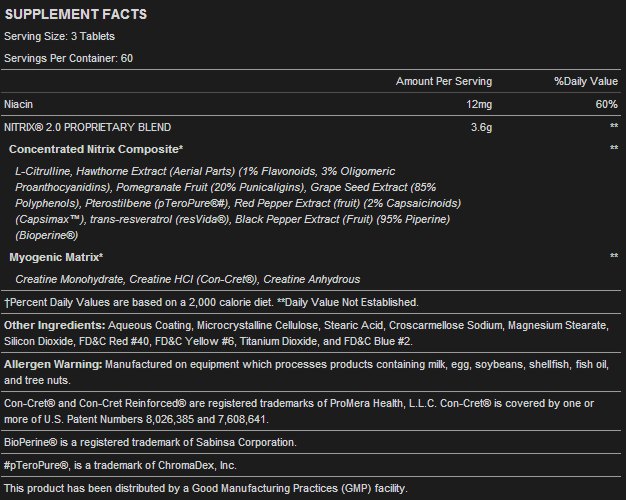Click 'NITRIX® 2.0 PROPRIETARY BLEND' label
This screenshot has height=500, width=626.
tap(88, 127)
